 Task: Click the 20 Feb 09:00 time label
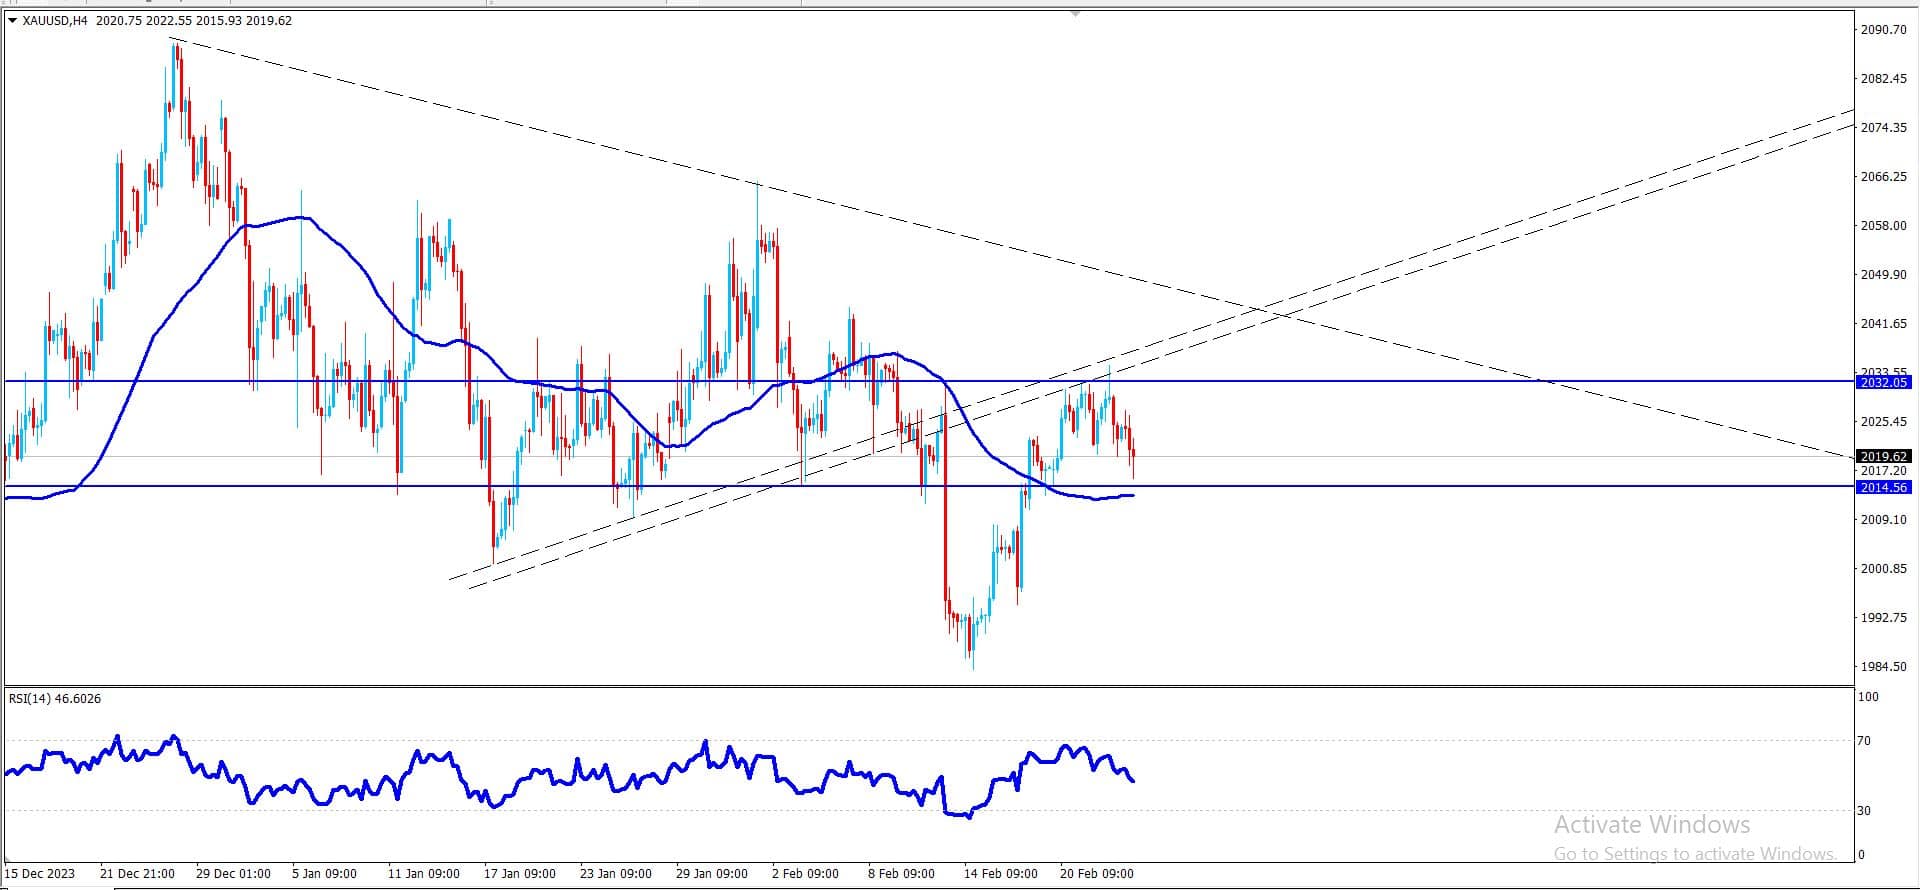[x=1097, y=873]
